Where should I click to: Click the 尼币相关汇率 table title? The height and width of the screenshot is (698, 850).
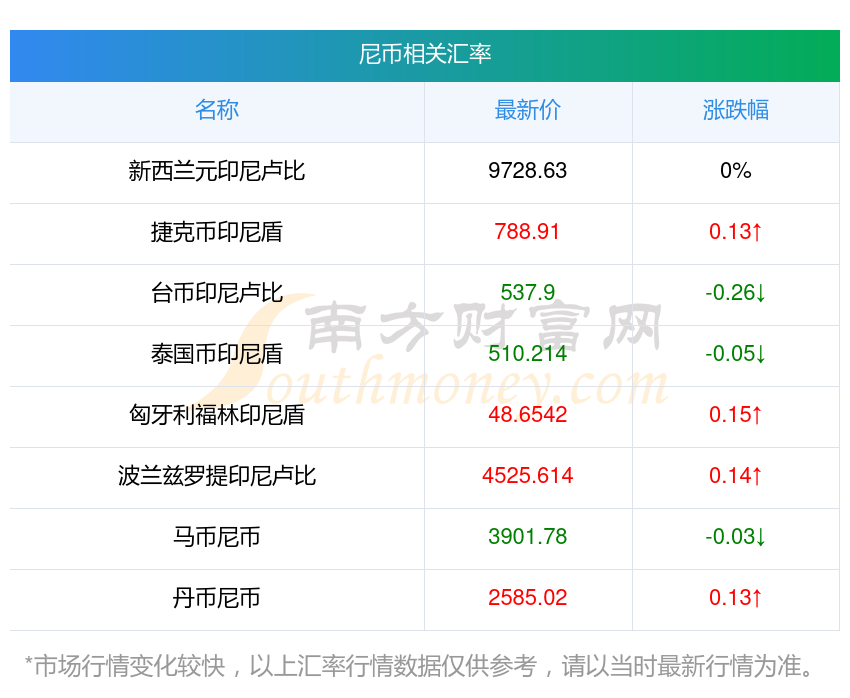click(424, 55)
